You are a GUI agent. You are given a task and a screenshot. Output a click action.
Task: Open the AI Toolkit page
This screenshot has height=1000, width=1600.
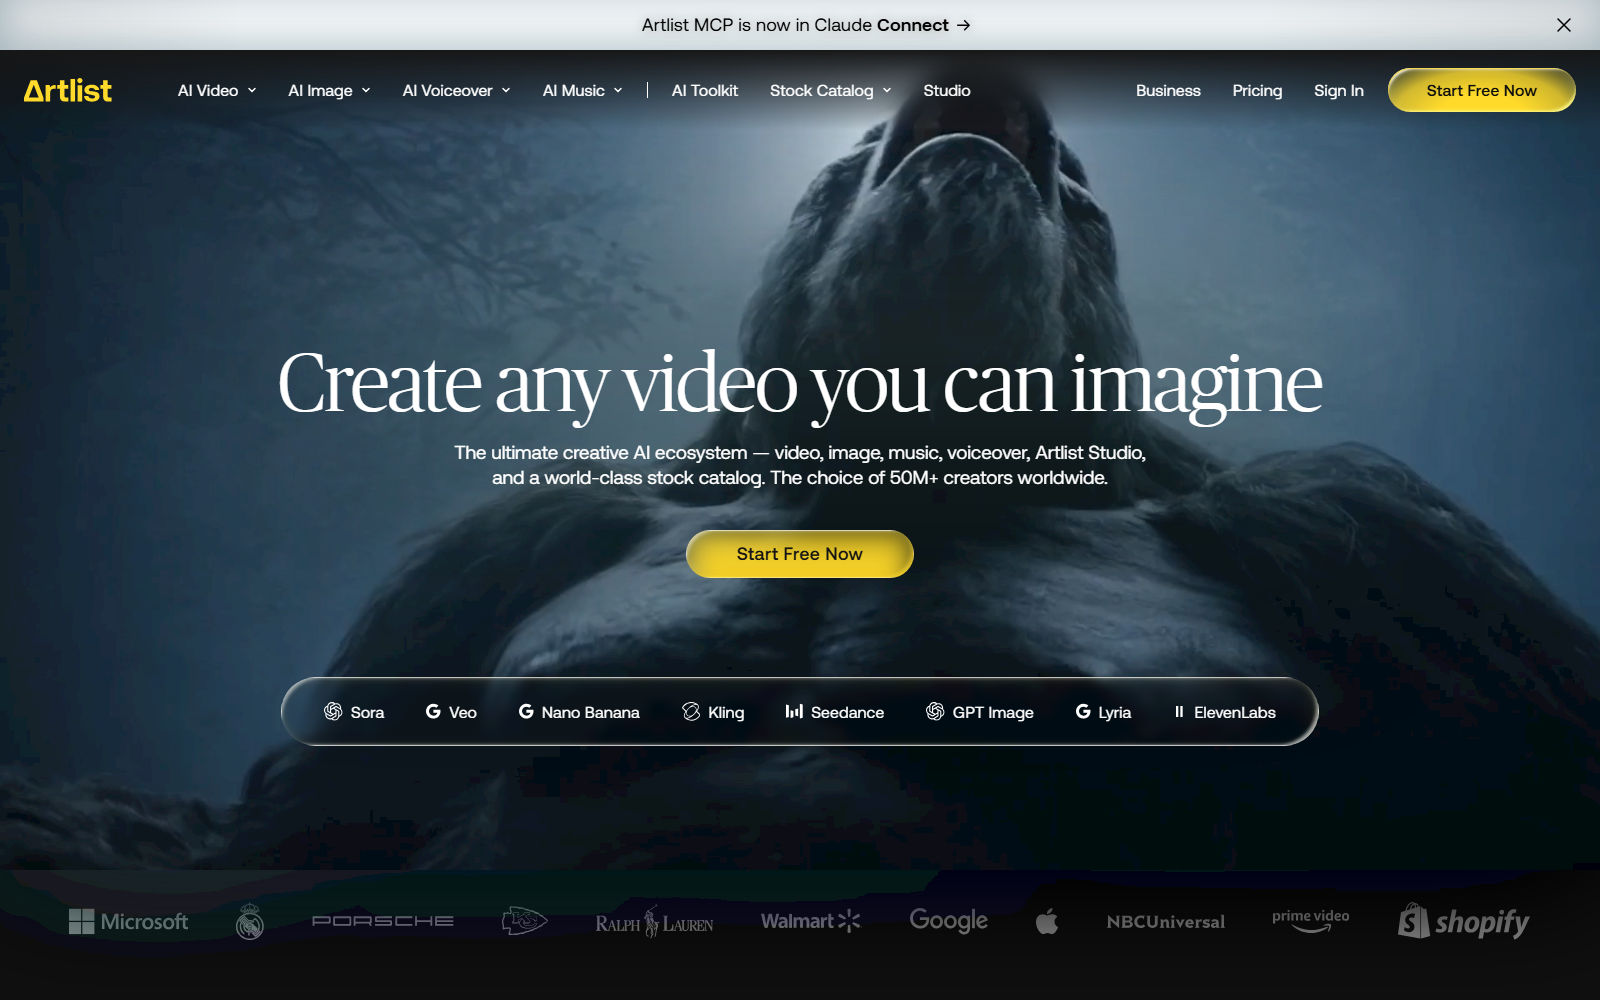click(x=705, y=91)
